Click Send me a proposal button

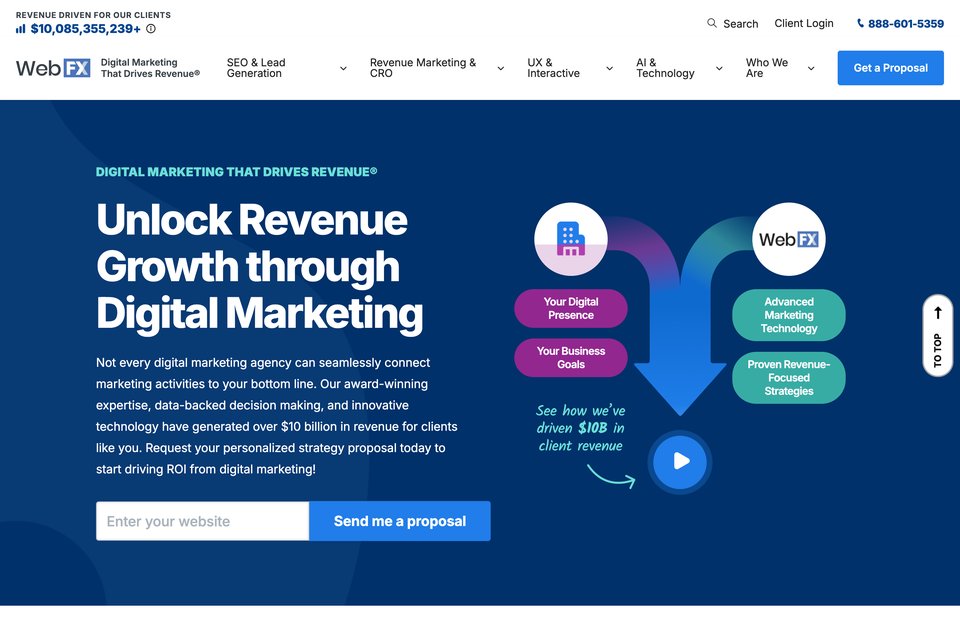pyautogui.click(x=400, y=521)
